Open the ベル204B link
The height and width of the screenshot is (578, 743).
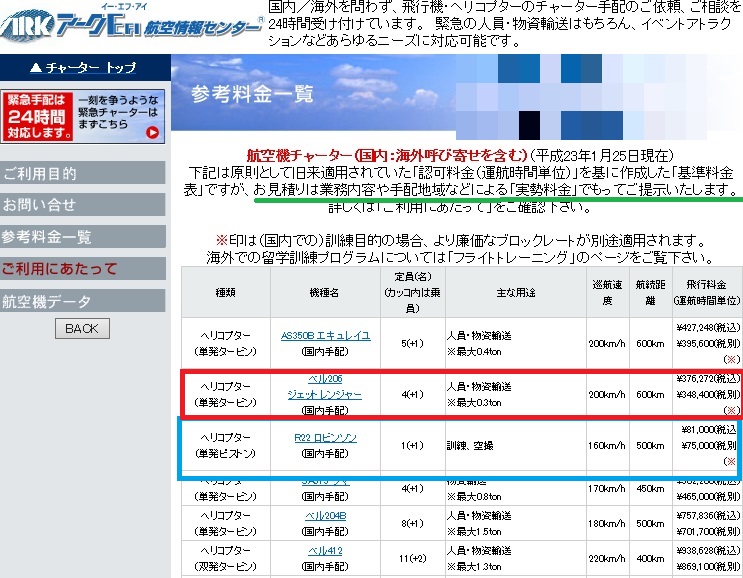click(x=326, y=516)
